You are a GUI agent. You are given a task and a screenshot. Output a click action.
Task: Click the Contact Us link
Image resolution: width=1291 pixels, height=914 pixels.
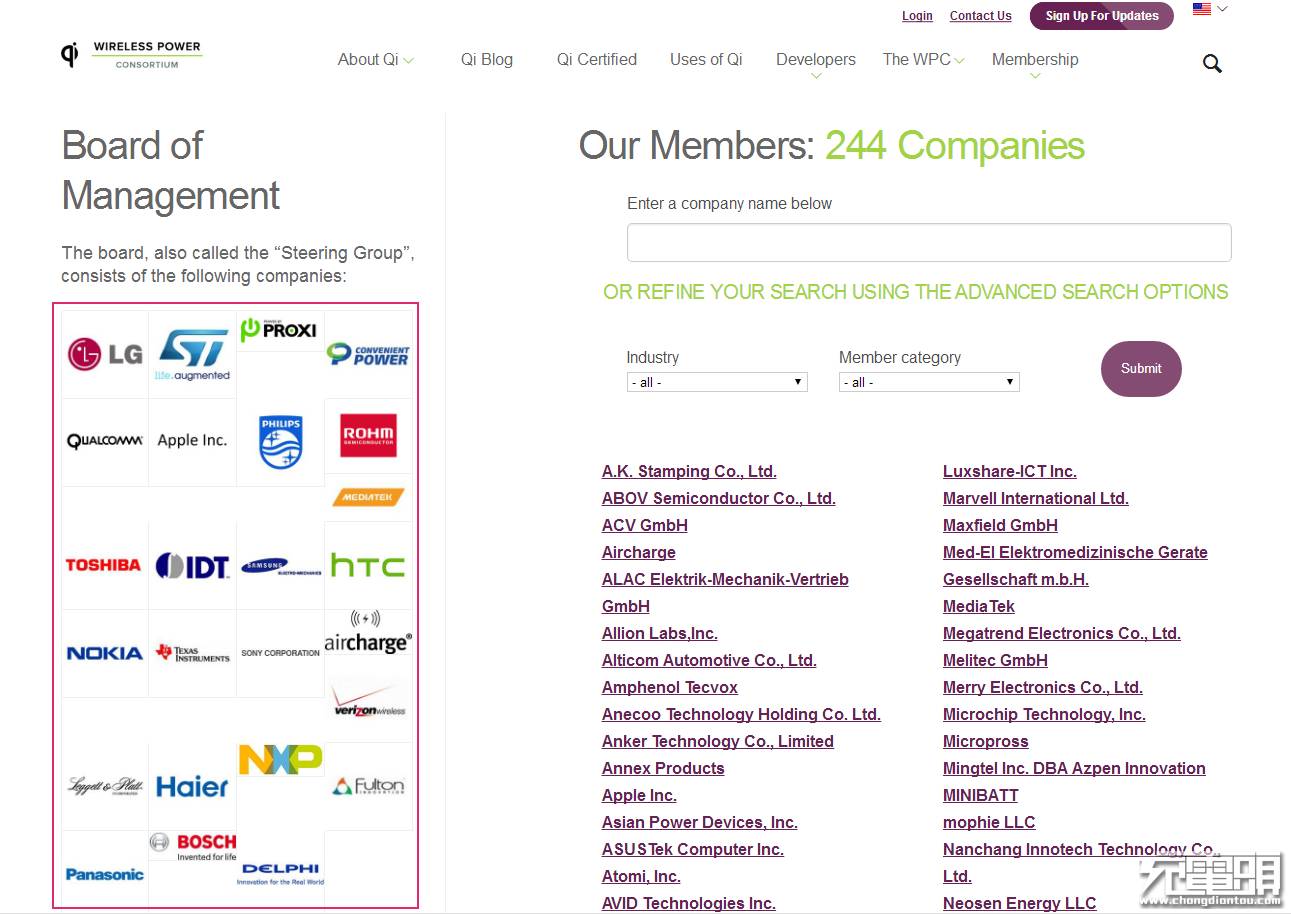click(x=980, y=16)
